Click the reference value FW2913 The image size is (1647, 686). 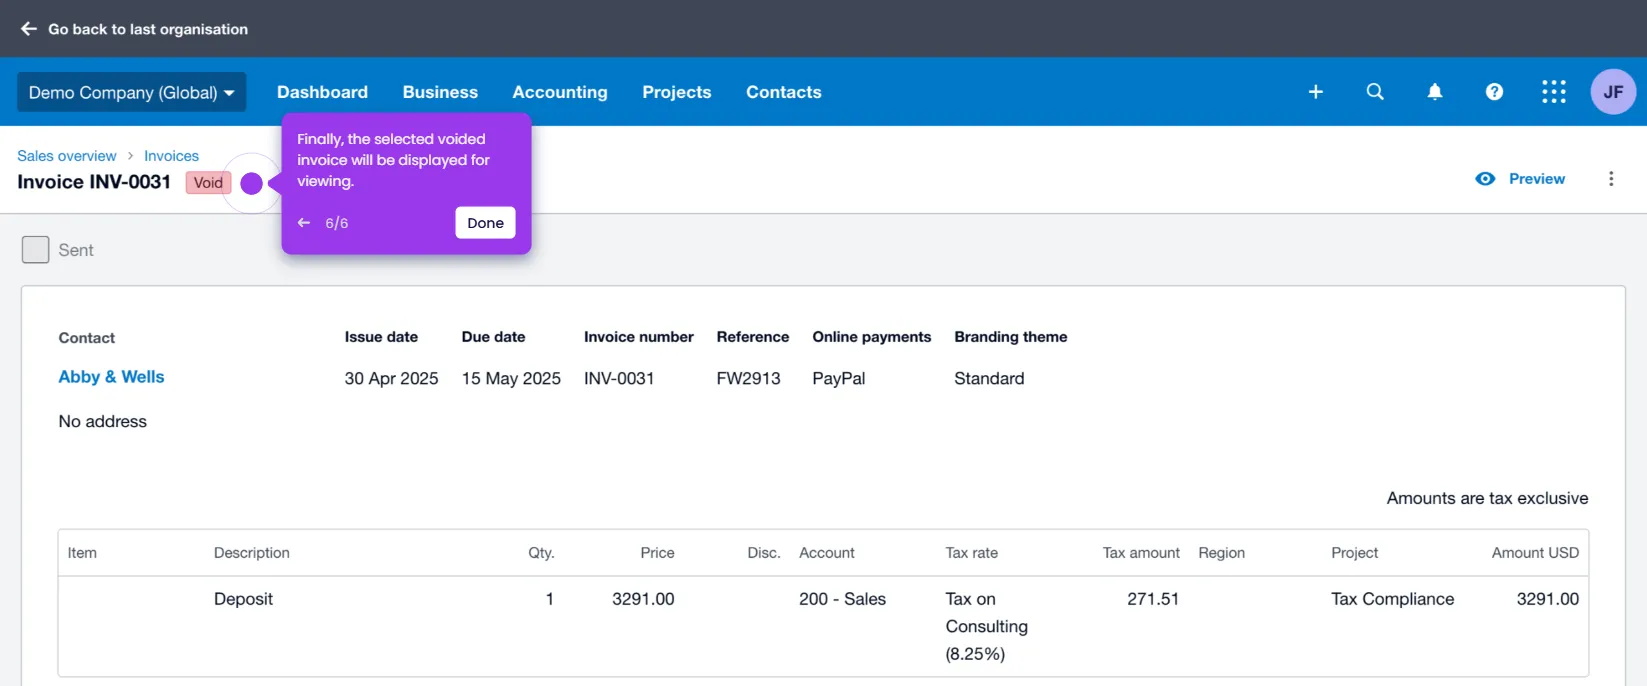pos(748,378)
